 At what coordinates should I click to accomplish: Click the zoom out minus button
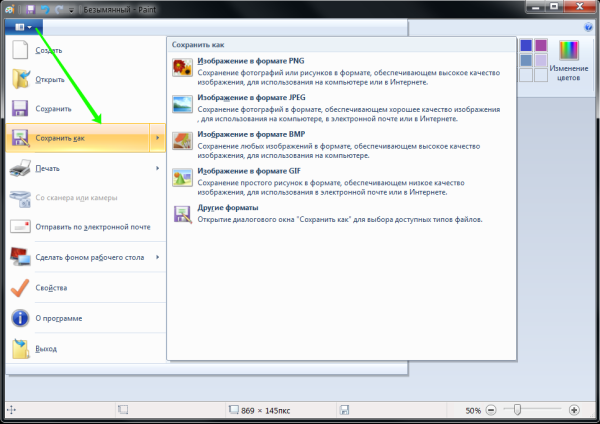pyautogui.click(x=491, y=410)
